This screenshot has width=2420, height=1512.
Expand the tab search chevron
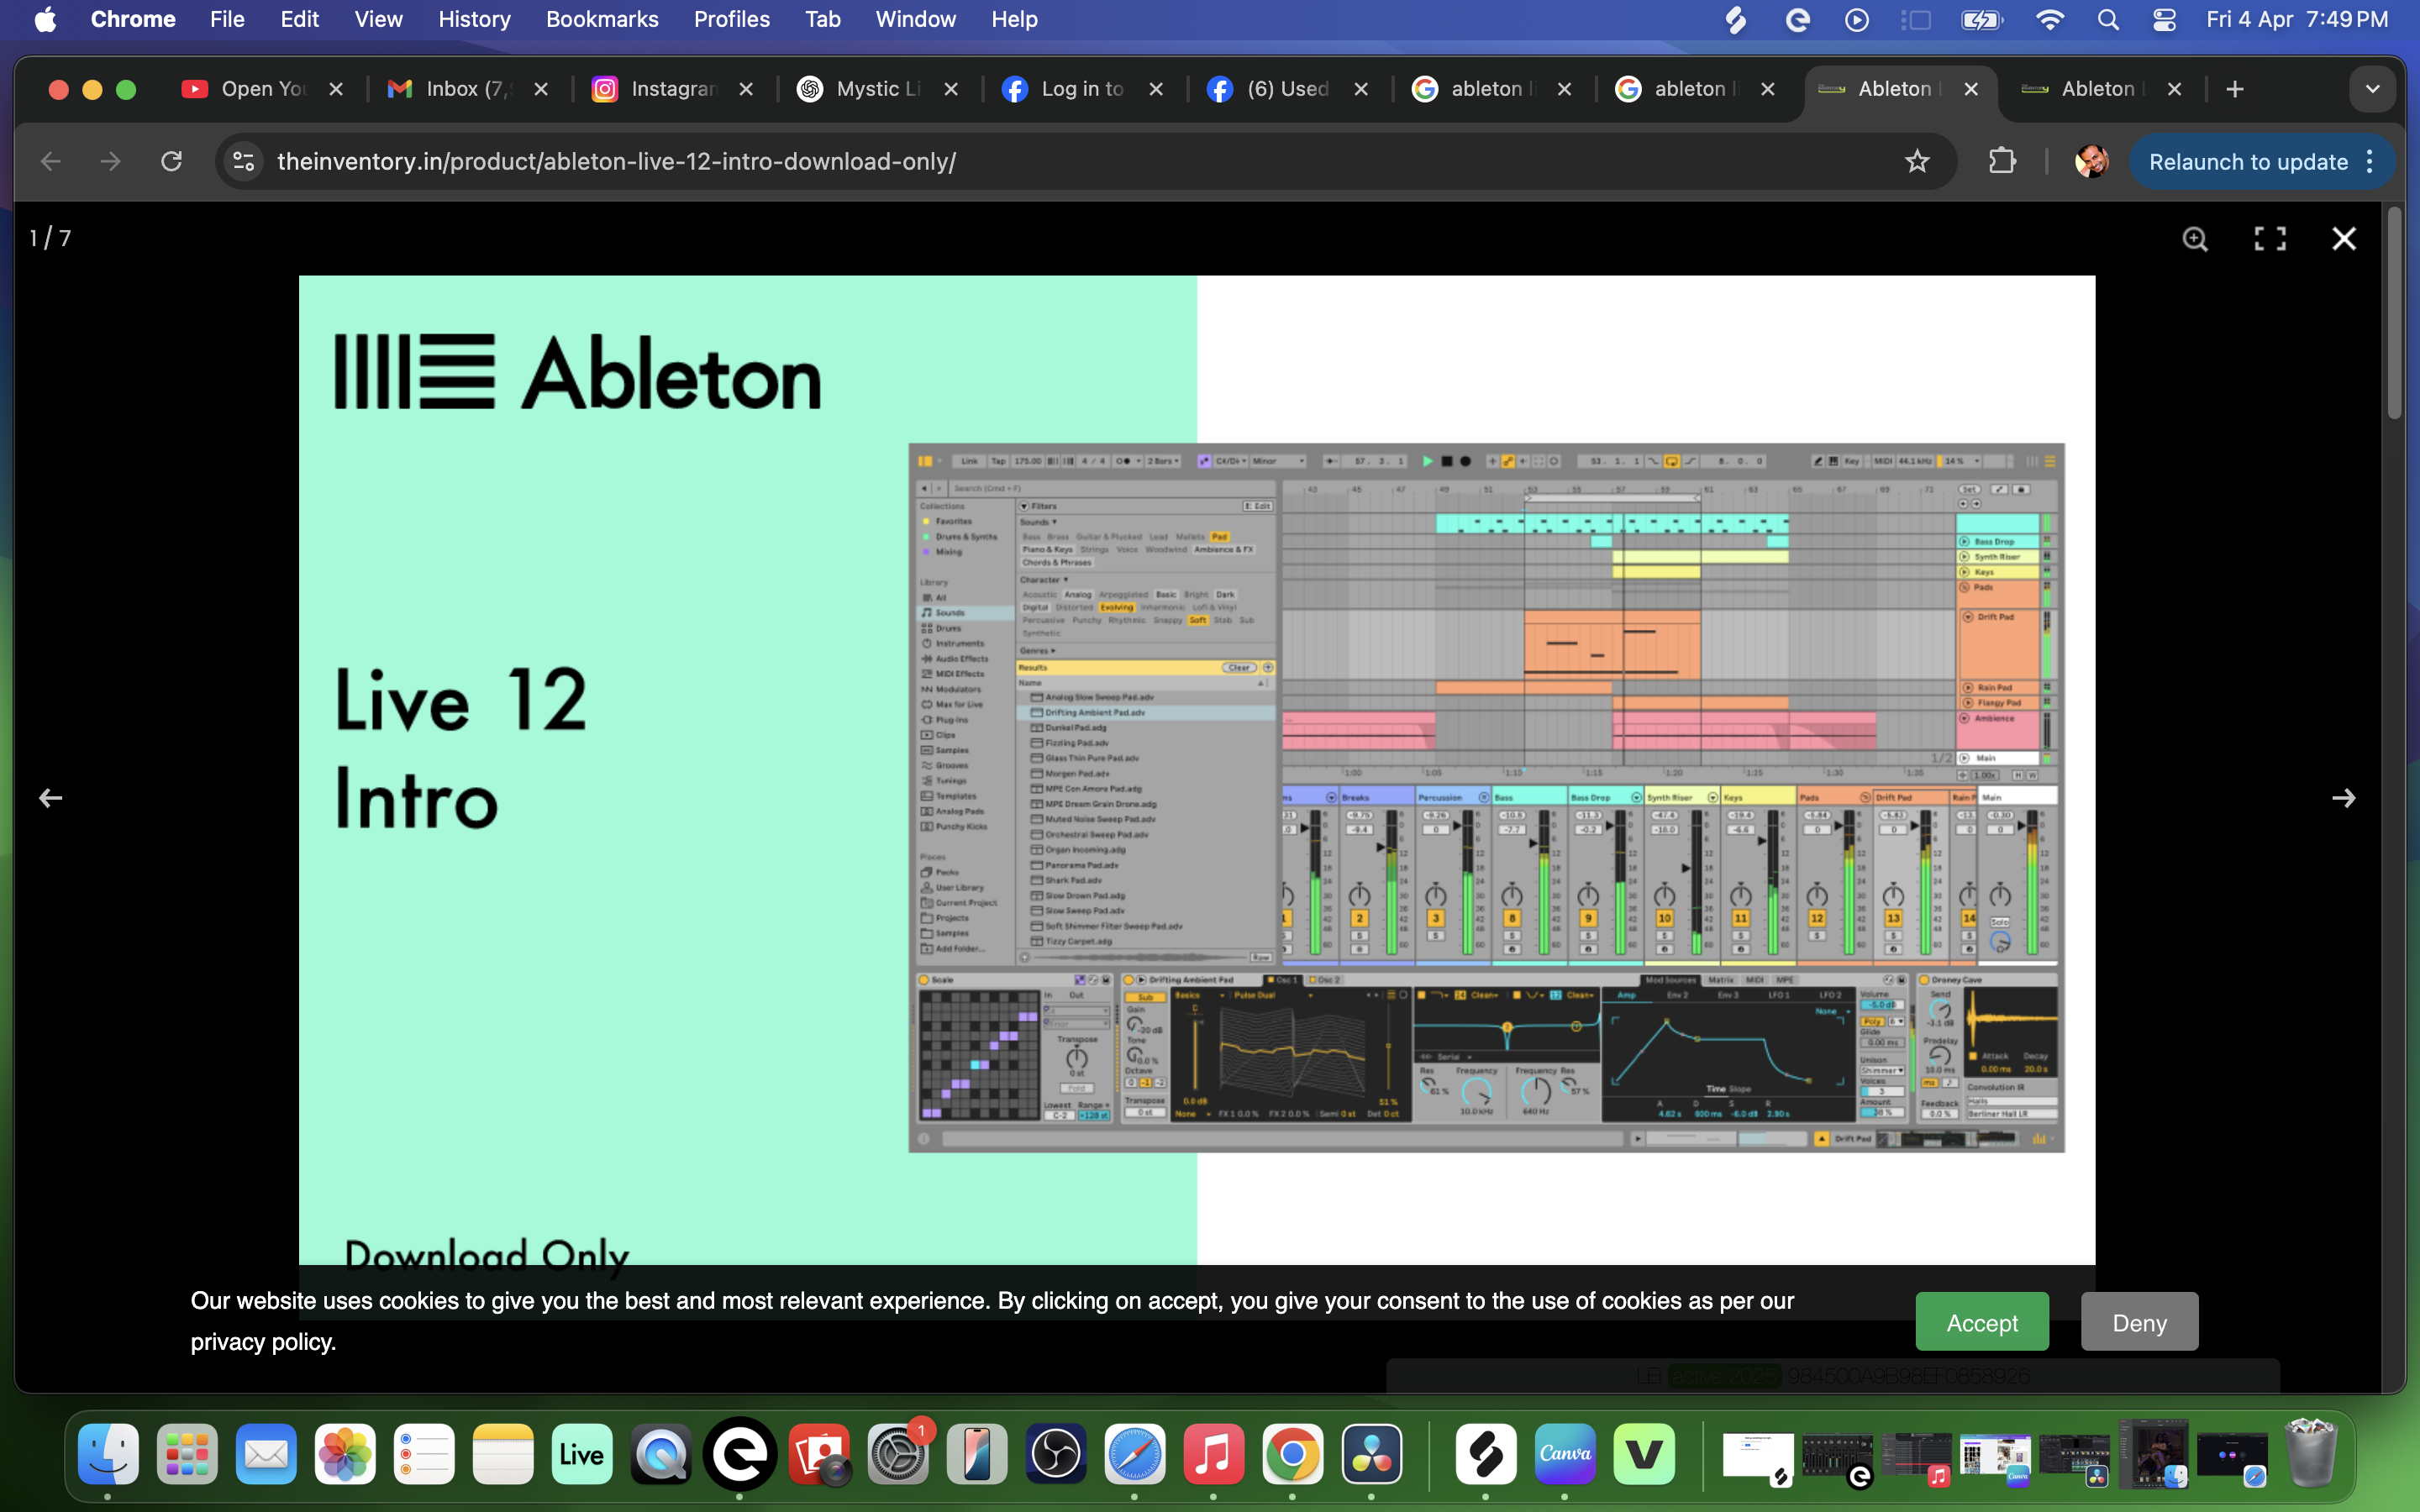coord(2372,89)
